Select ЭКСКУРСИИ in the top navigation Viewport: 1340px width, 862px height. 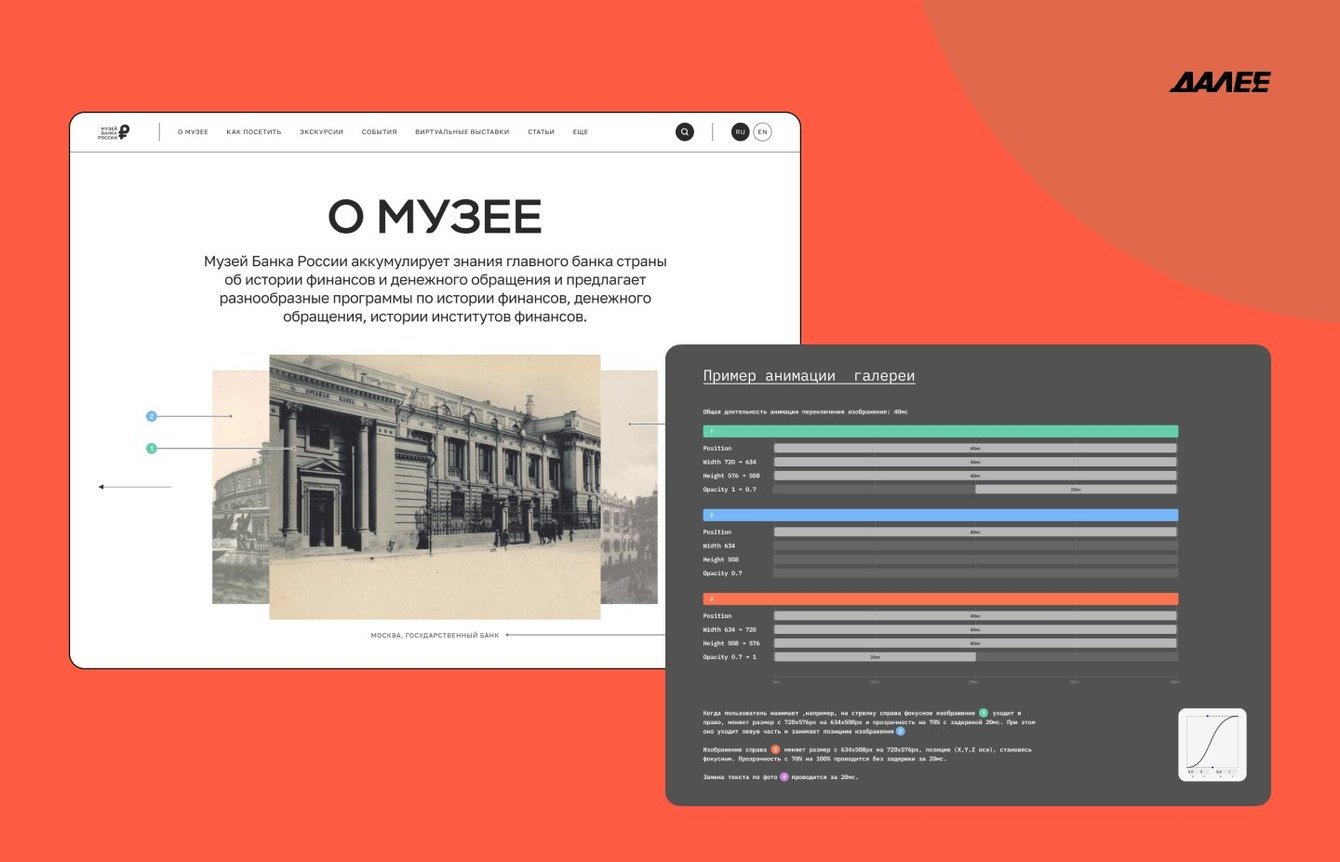pos(321,132)
